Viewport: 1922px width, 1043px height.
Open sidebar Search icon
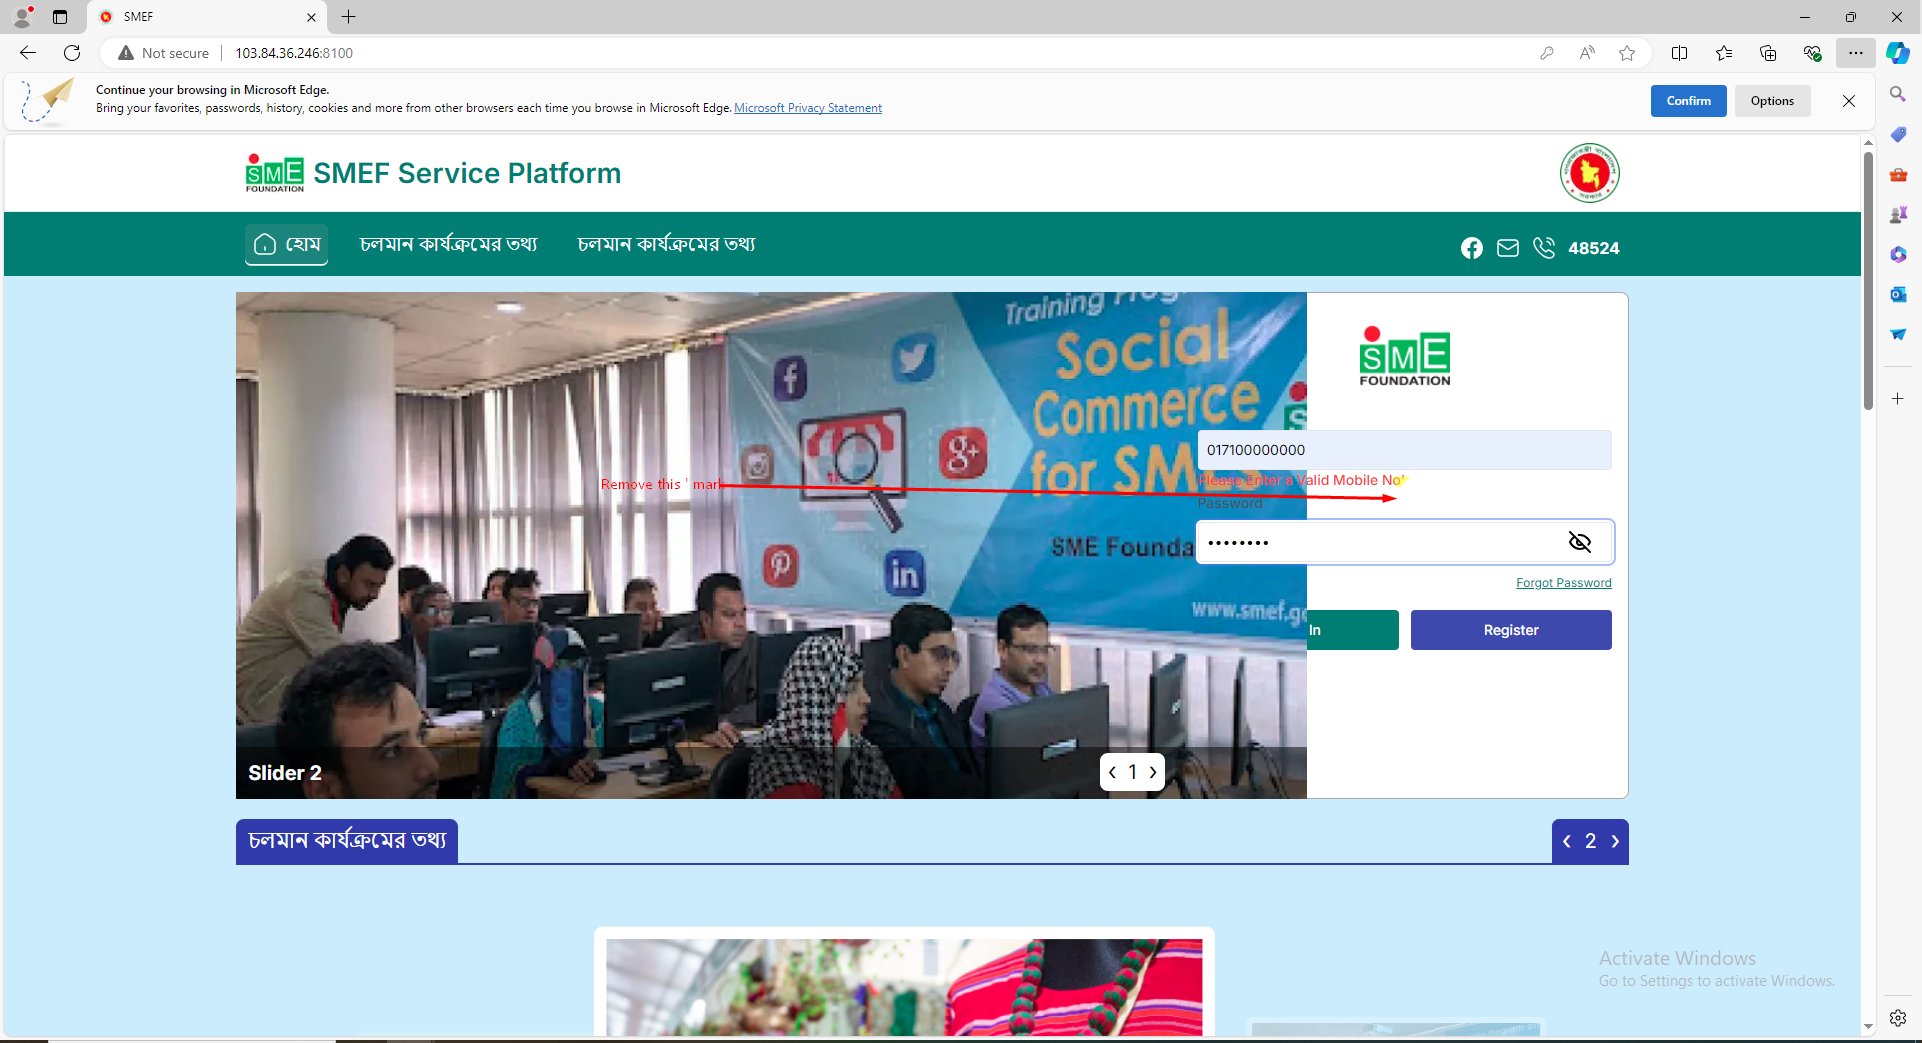1898,94
